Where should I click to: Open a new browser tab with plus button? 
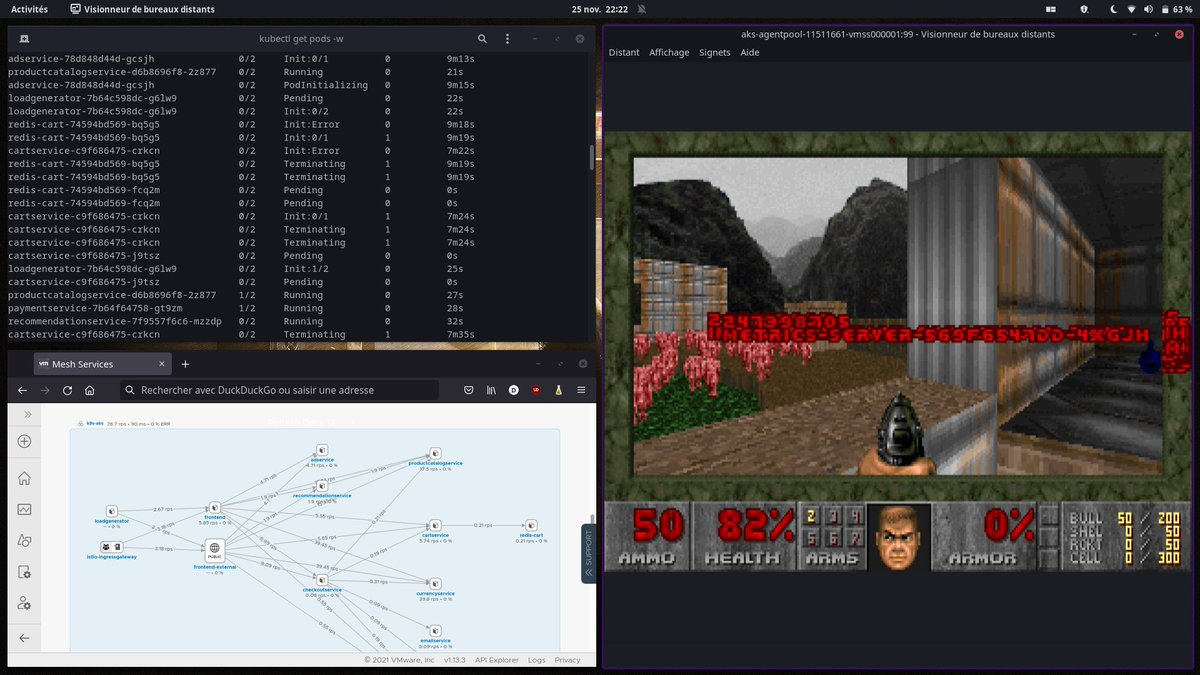tap(185, 364)
